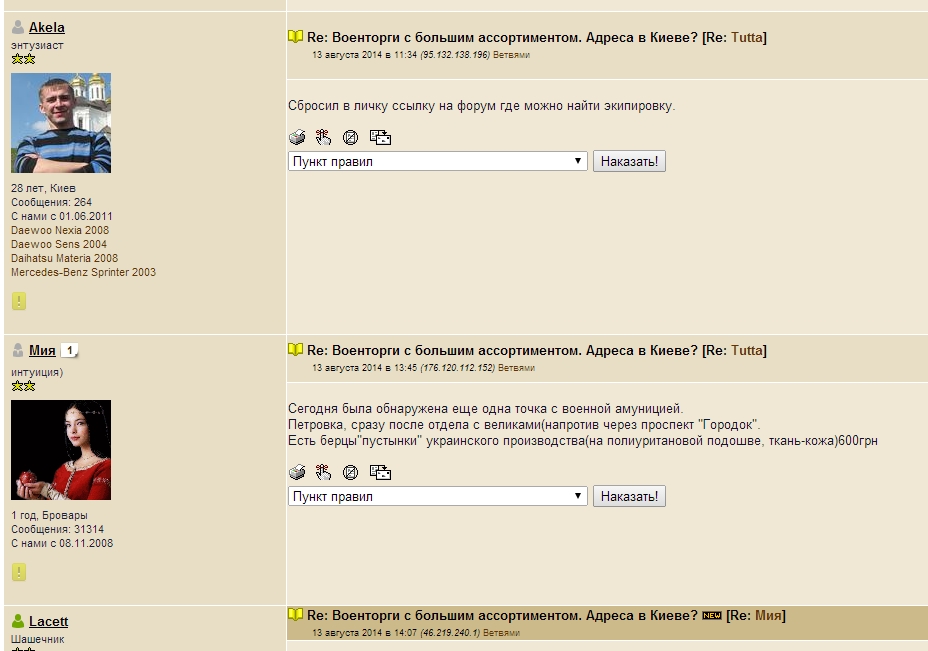Viewport: 928px width, 651px height.
Task: Click the pointing hand icon in Akela's post
Action: [x=323, y=138]
